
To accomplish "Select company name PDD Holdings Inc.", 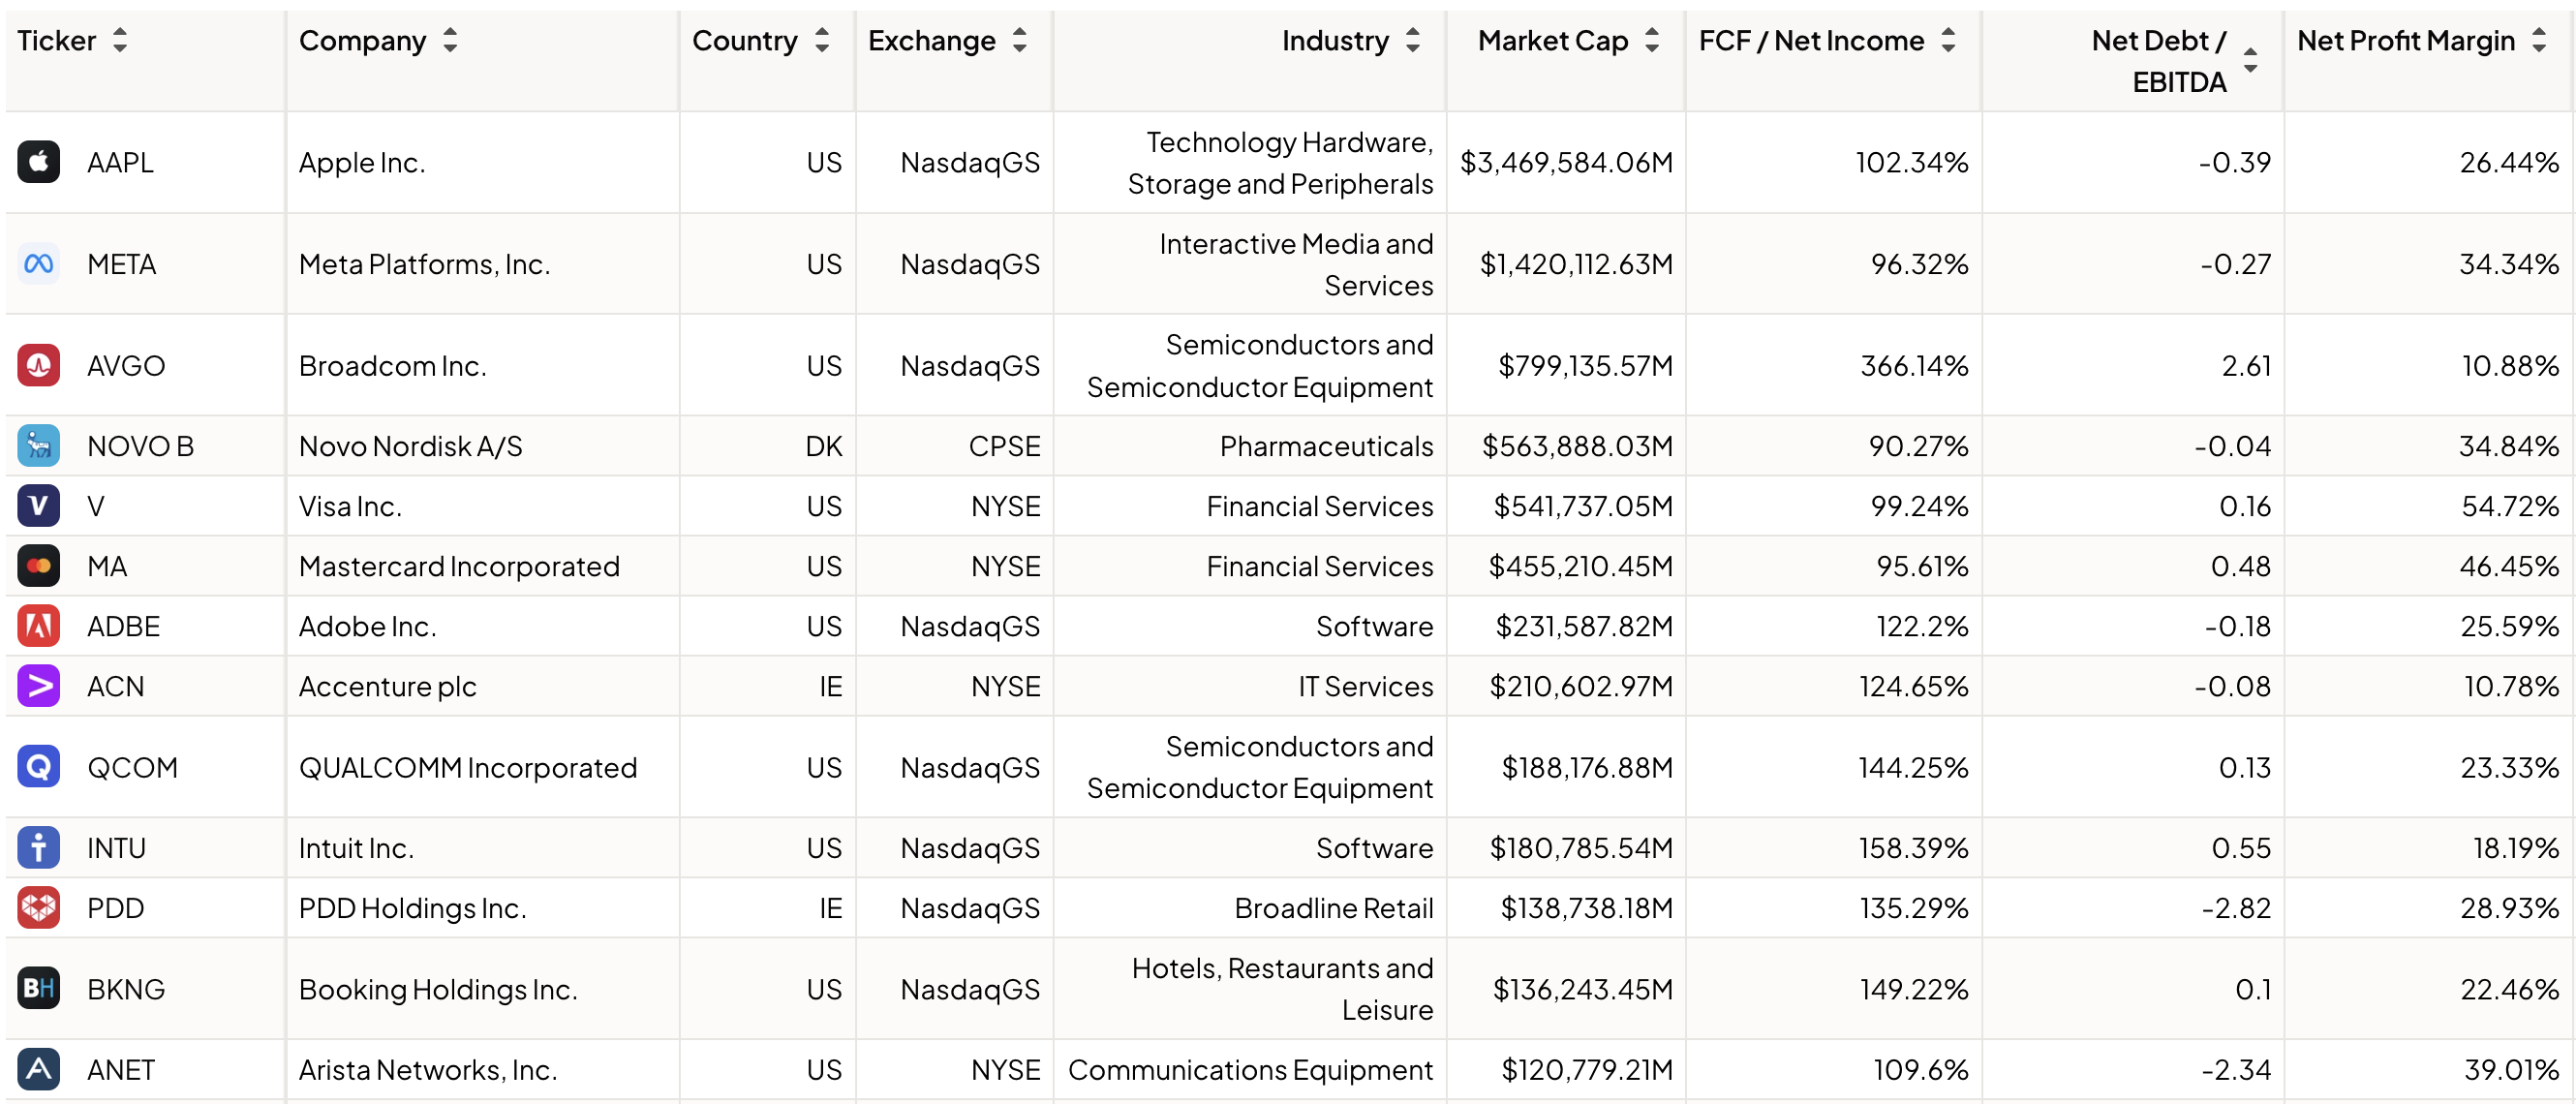I will click(x=412, y=908).
